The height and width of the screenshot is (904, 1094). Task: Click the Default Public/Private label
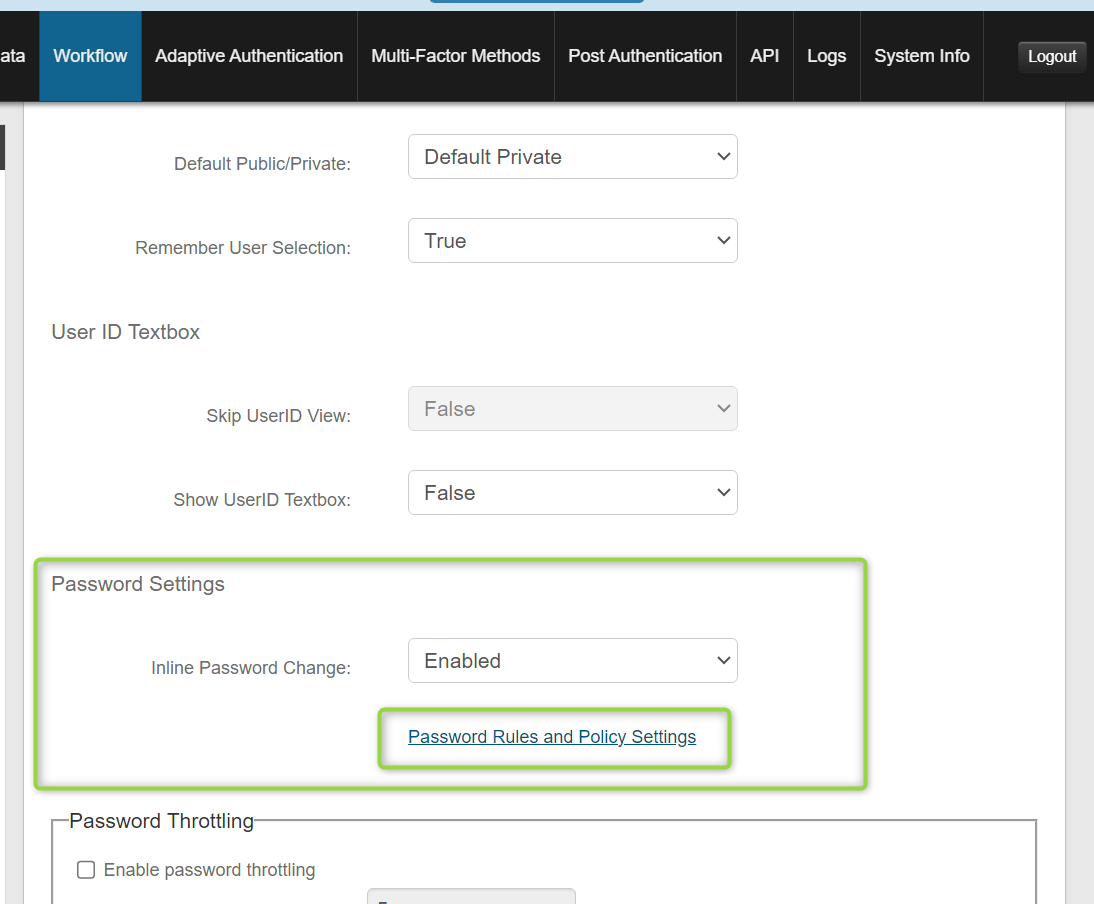[x=262, y=164]
